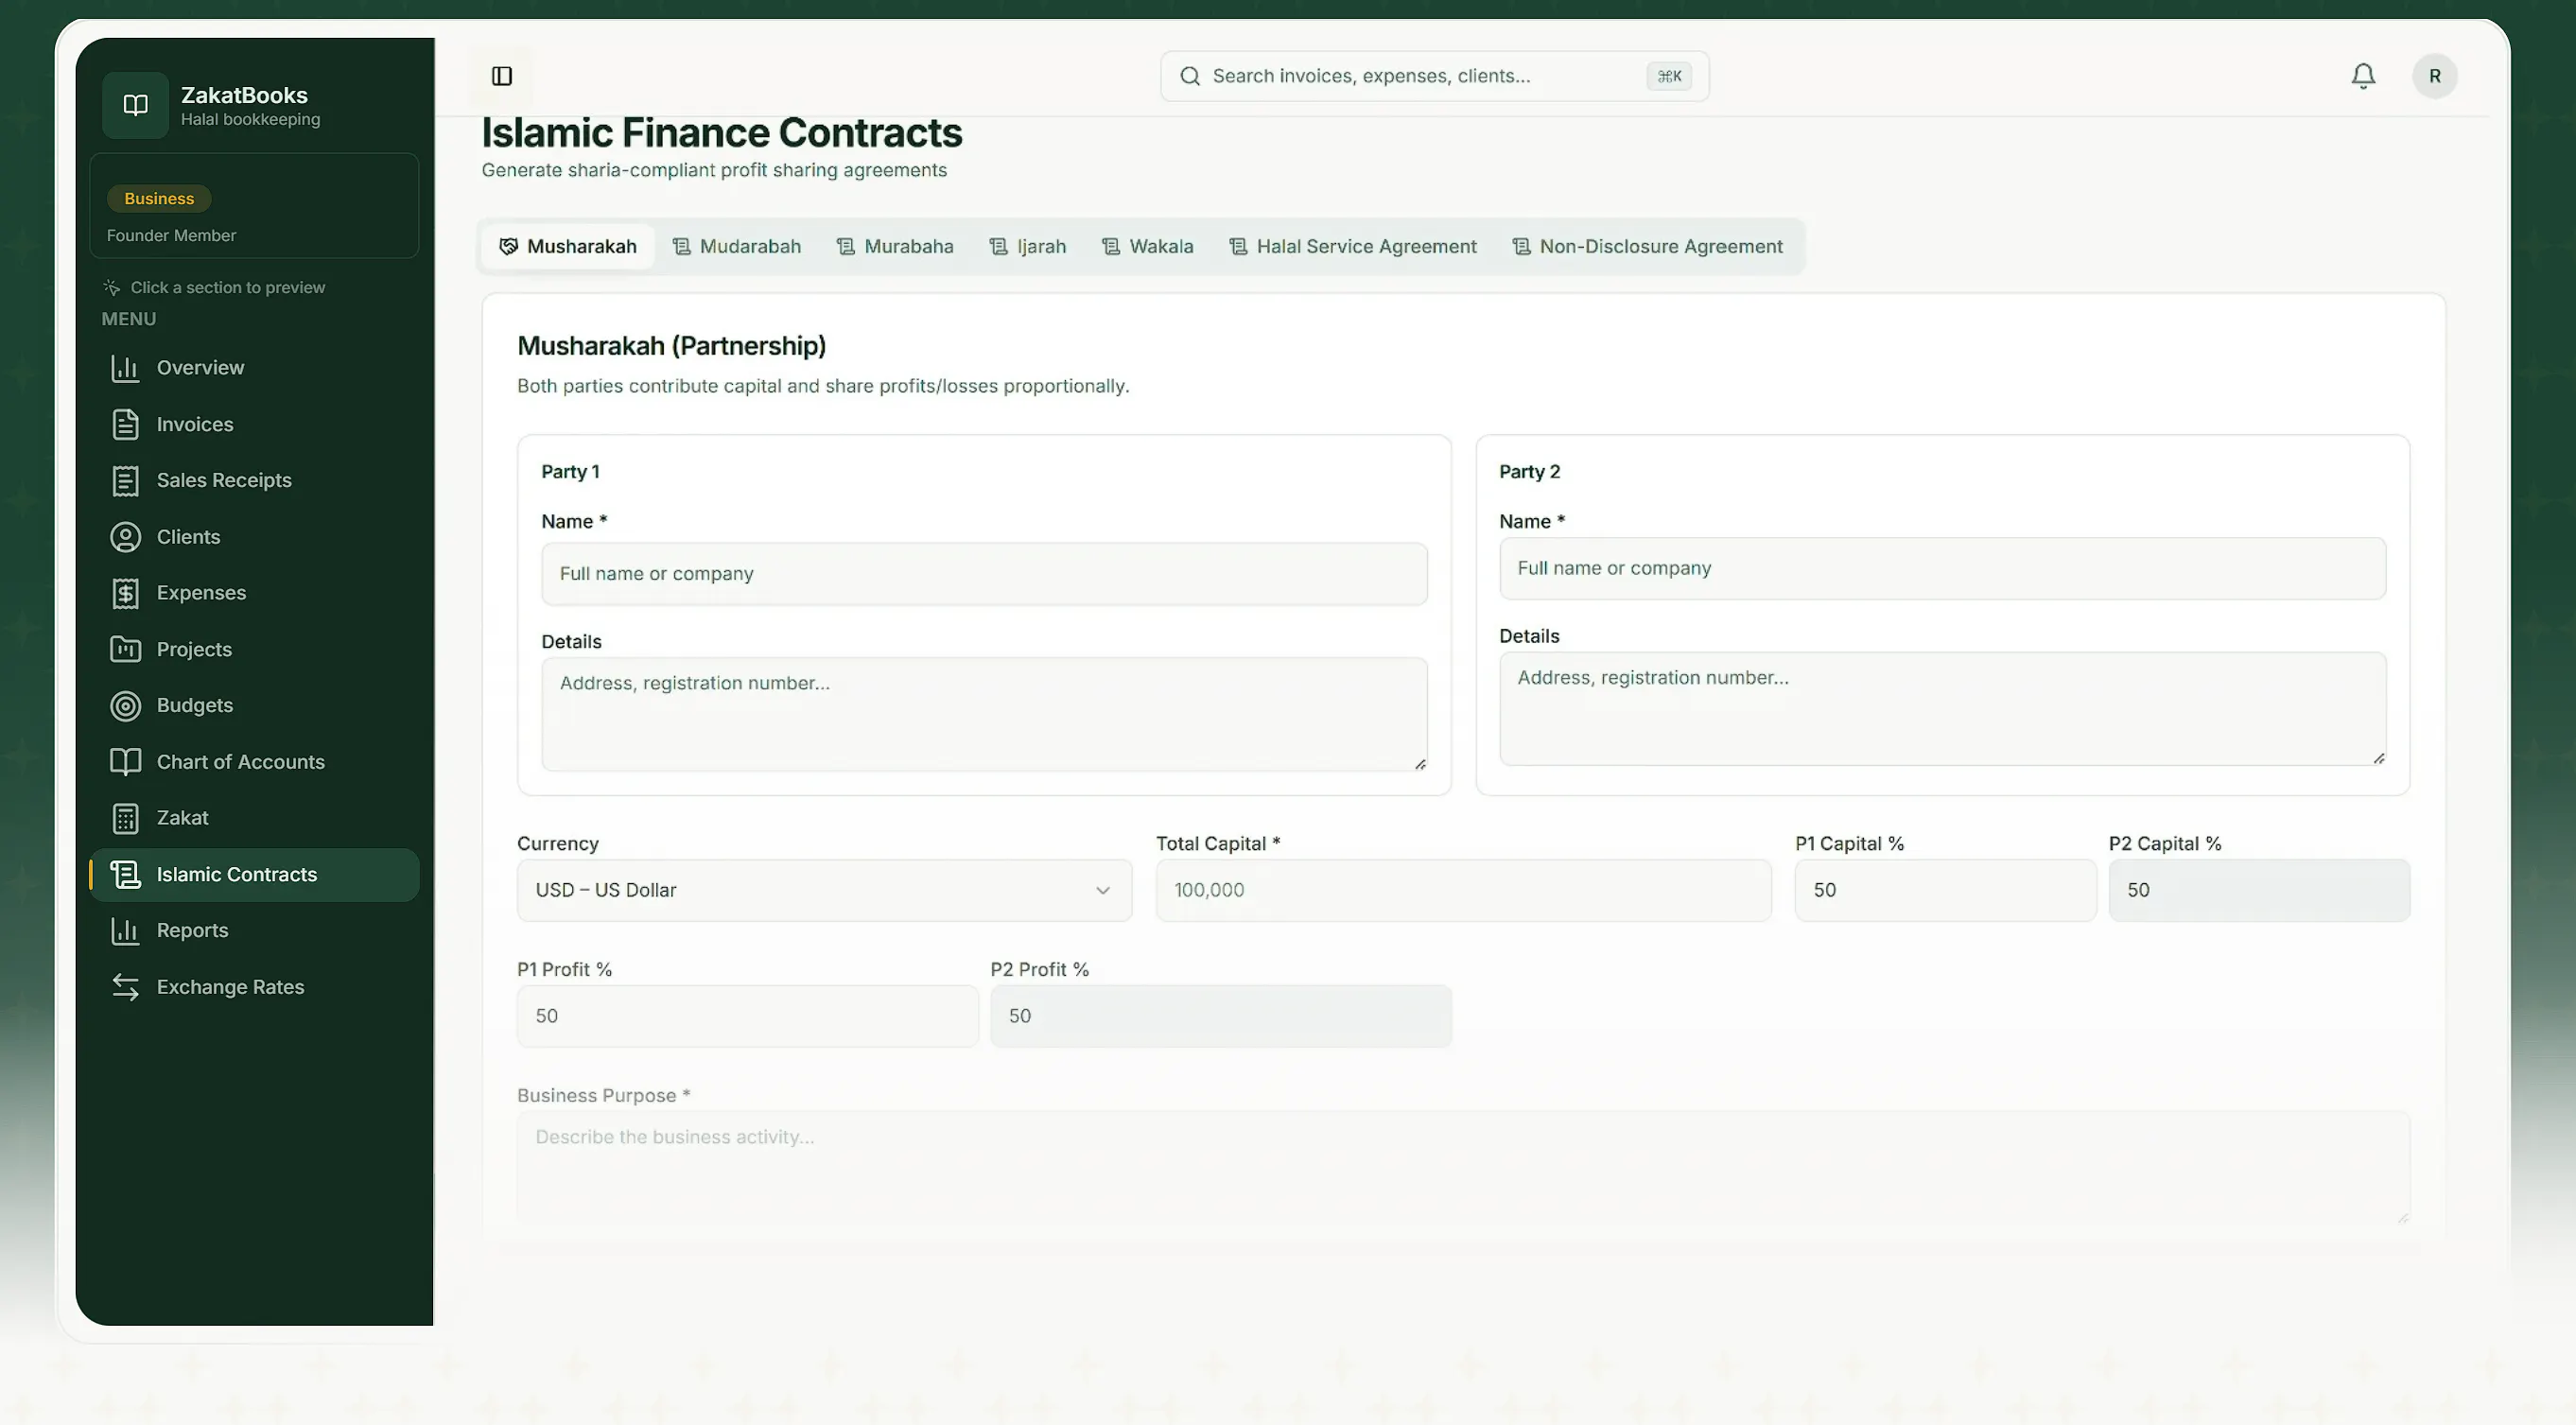The height and width of the screenshot is (1425, 2576).
Task: Toggle the sidebar panel icon
Action: pyautogui.click(x=502, y=76)
